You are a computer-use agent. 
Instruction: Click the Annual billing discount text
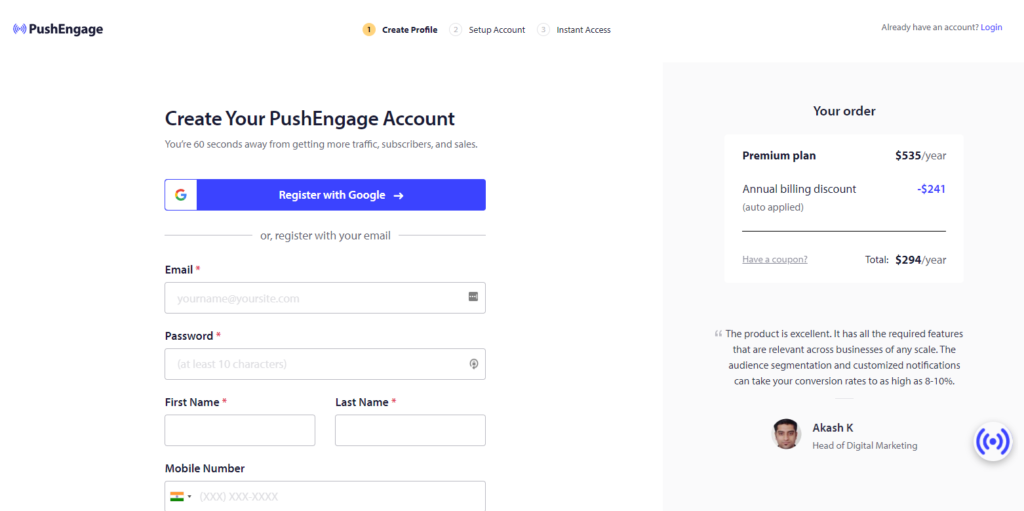pos(799,190)
